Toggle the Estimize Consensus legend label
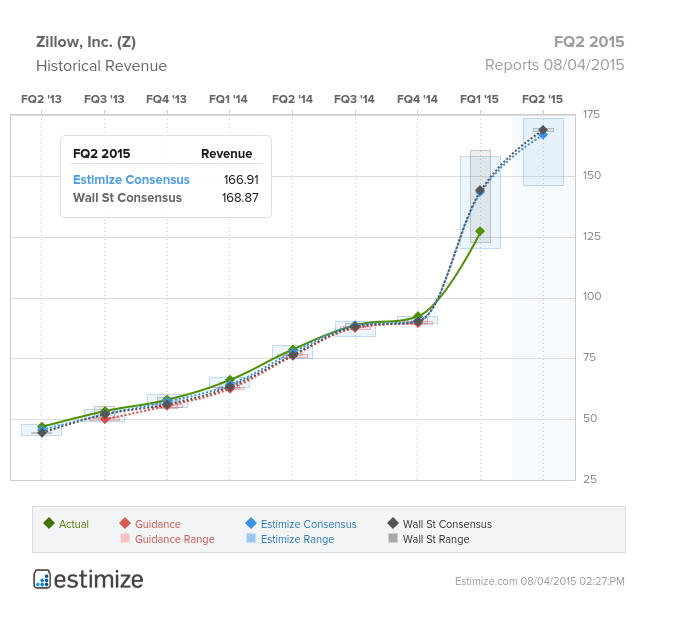Image resolution: width=675 pixels, height=620 pixels. [x=308, y=524]
